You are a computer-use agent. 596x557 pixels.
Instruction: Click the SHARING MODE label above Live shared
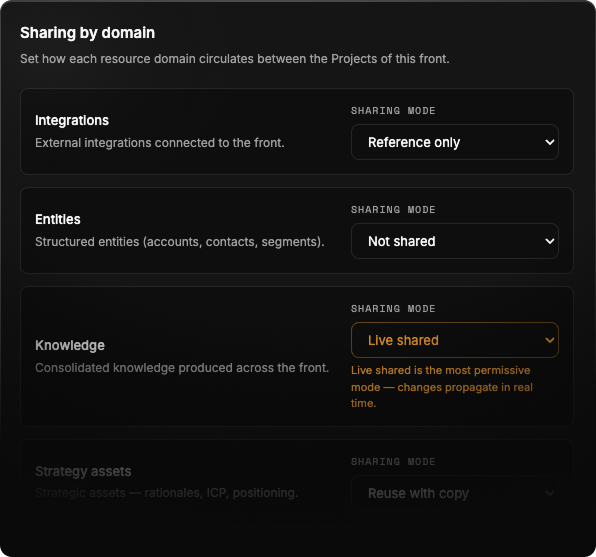coord(393,308)
